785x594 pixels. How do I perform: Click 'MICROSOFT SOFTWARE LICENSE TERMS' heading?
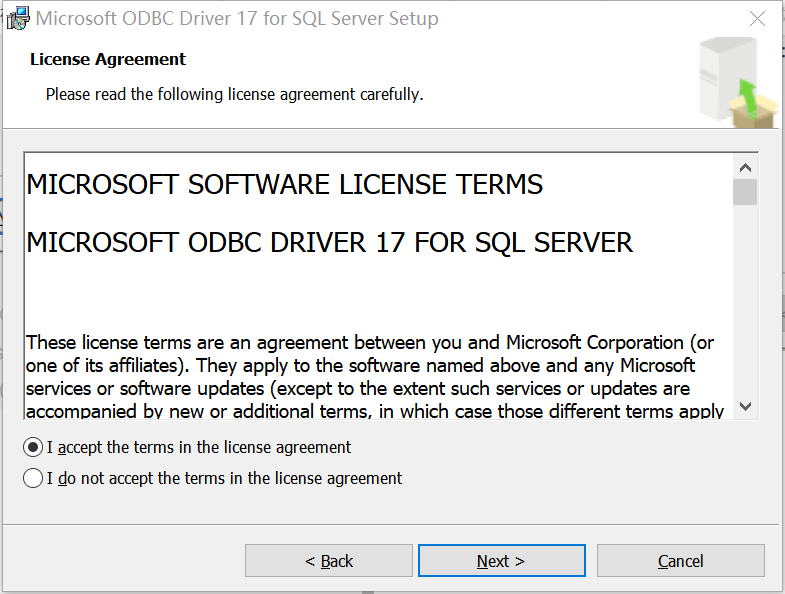click(x=284, y=184)
